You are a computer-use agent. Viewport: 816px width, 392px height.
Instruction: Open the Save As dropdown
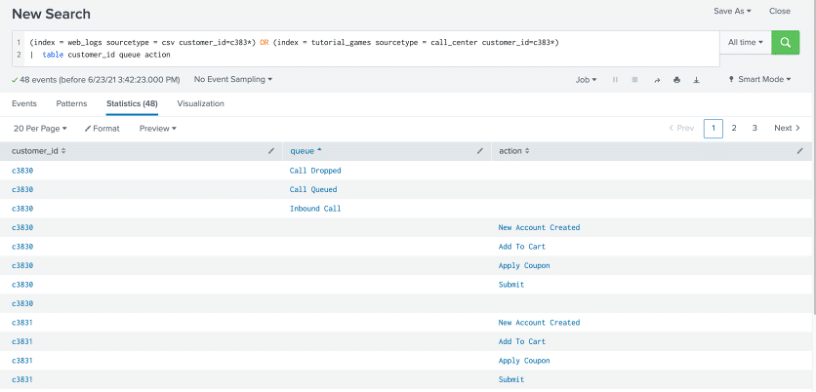732,11
